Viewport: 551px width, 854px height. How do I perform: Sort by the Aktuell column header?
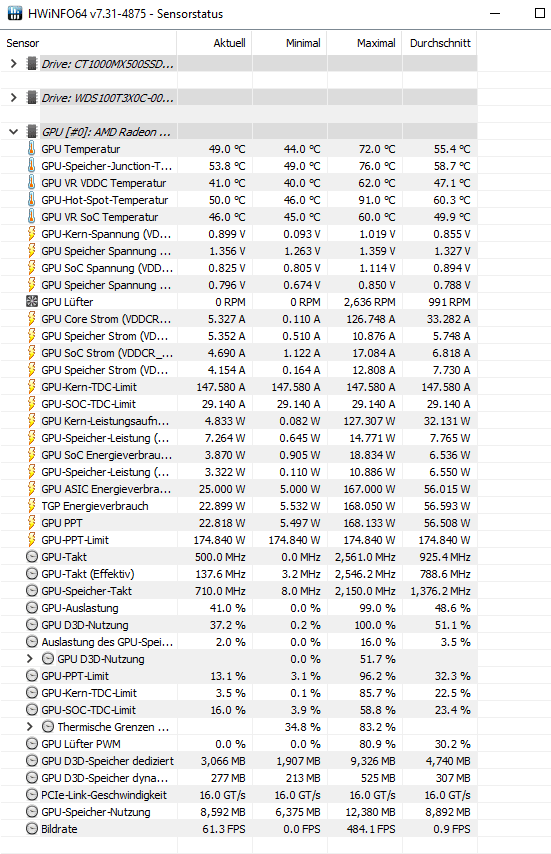(214, 43)
